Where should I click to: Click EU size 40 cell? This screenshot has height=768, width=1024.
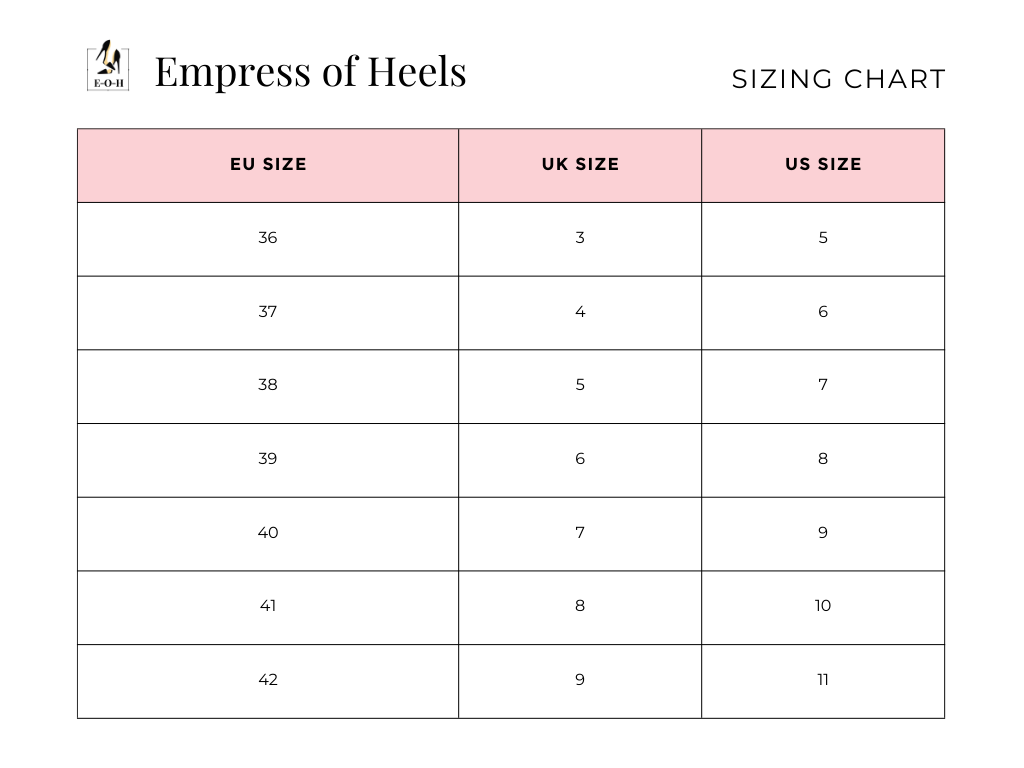(268, 533)
